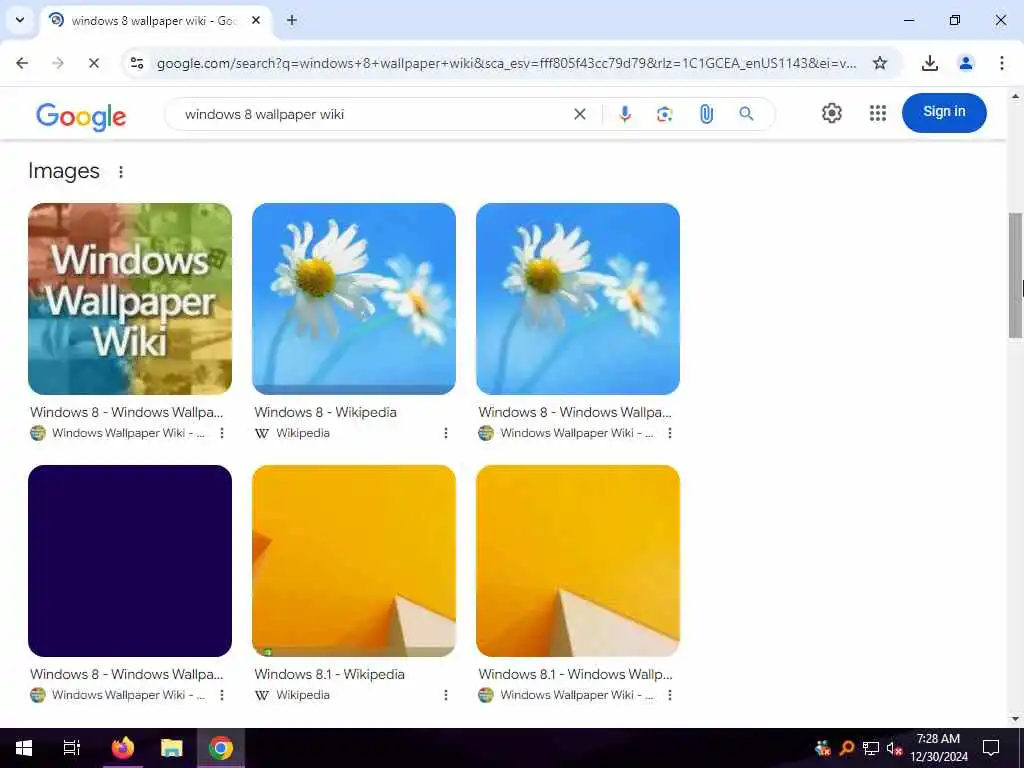Viewport: 1024px width, 768px height.
Task: Attach a file with paperclip icon
Action: pos(706,114)
